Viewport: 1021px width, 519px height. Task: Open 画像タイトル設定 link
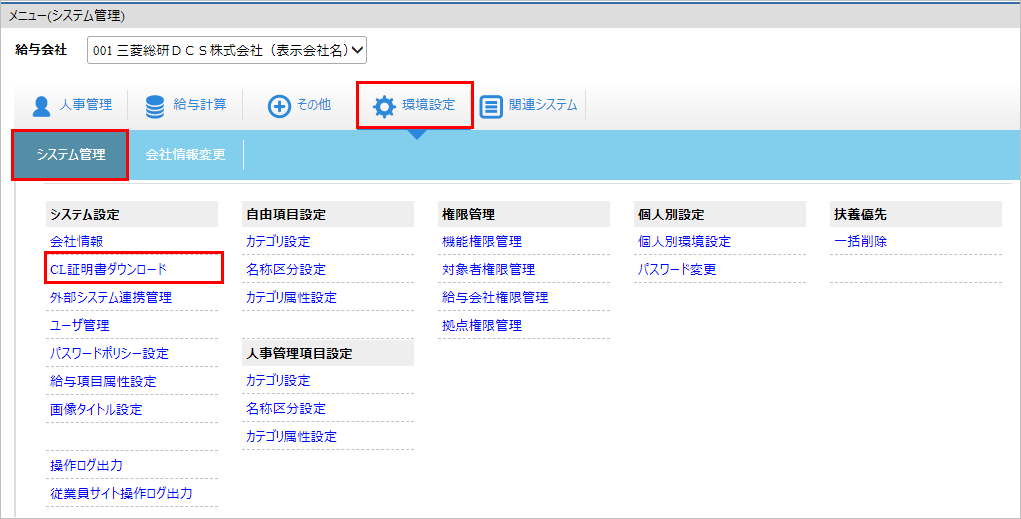pos(96,410)
